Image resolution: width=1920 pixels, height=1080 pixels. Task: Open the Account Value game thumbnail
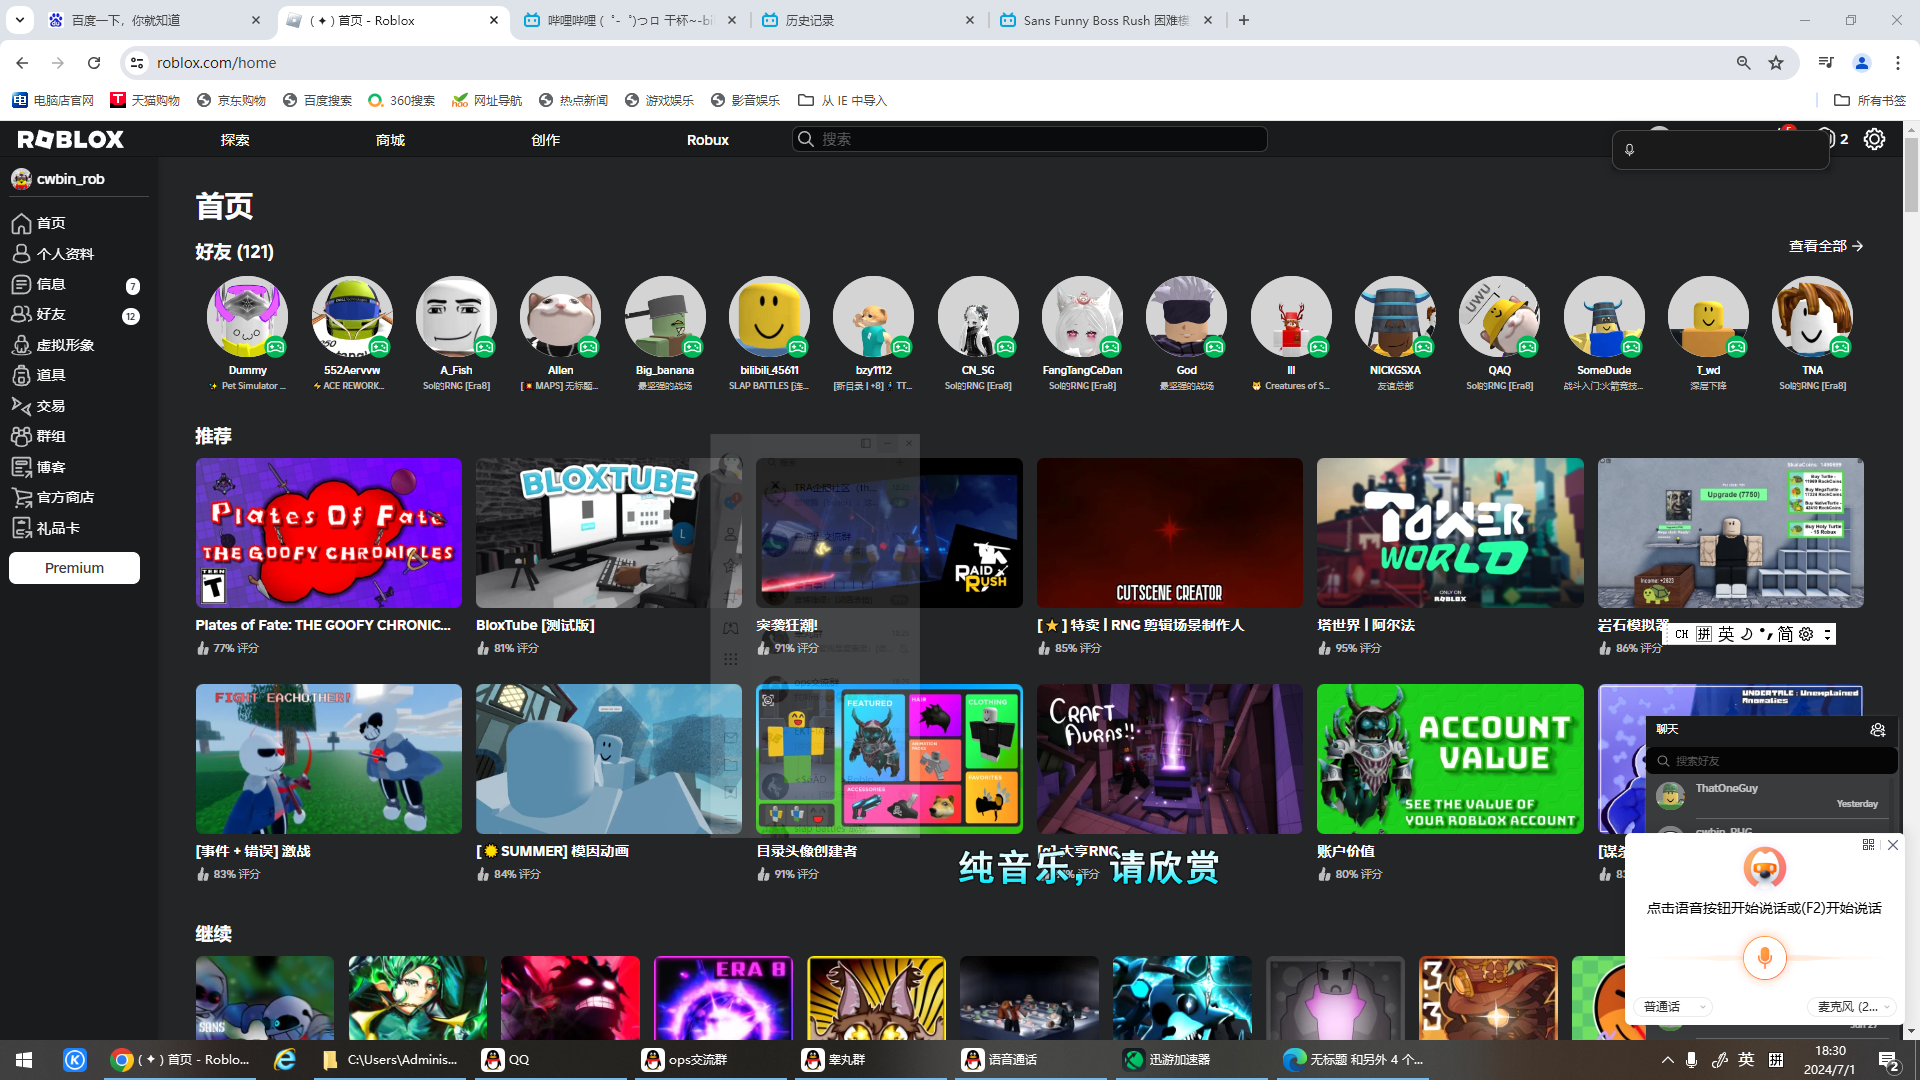click(x=1450, y=759)
